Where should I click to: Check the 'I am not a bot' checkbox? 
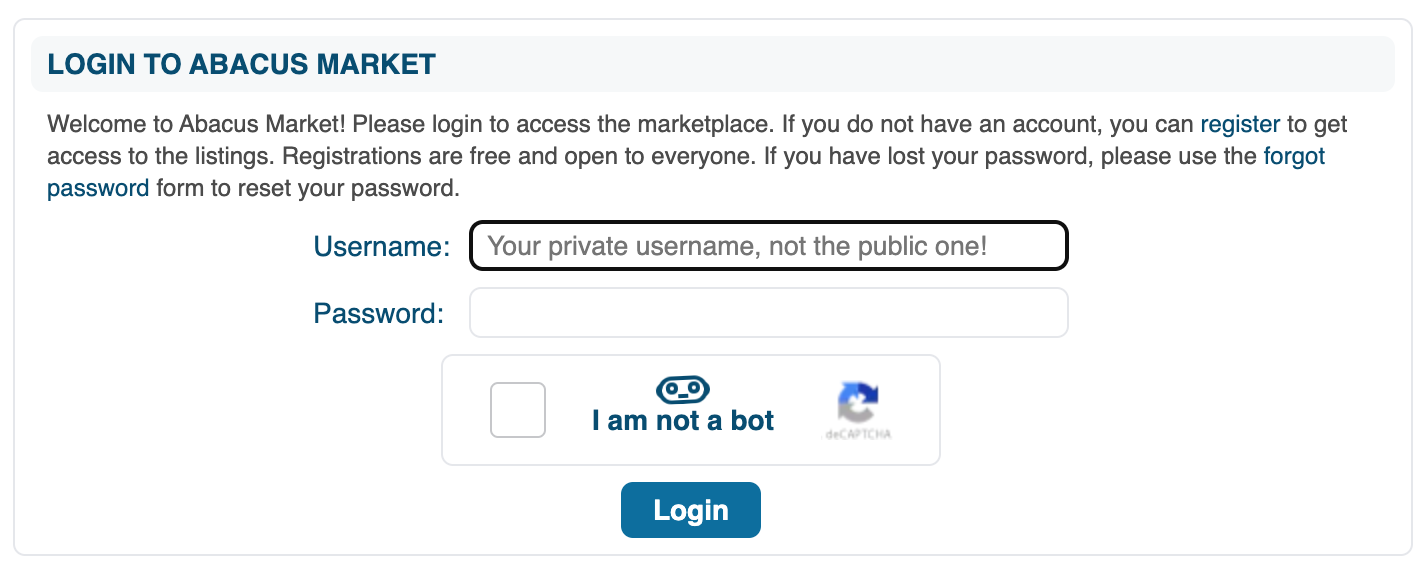click(518, 410)
